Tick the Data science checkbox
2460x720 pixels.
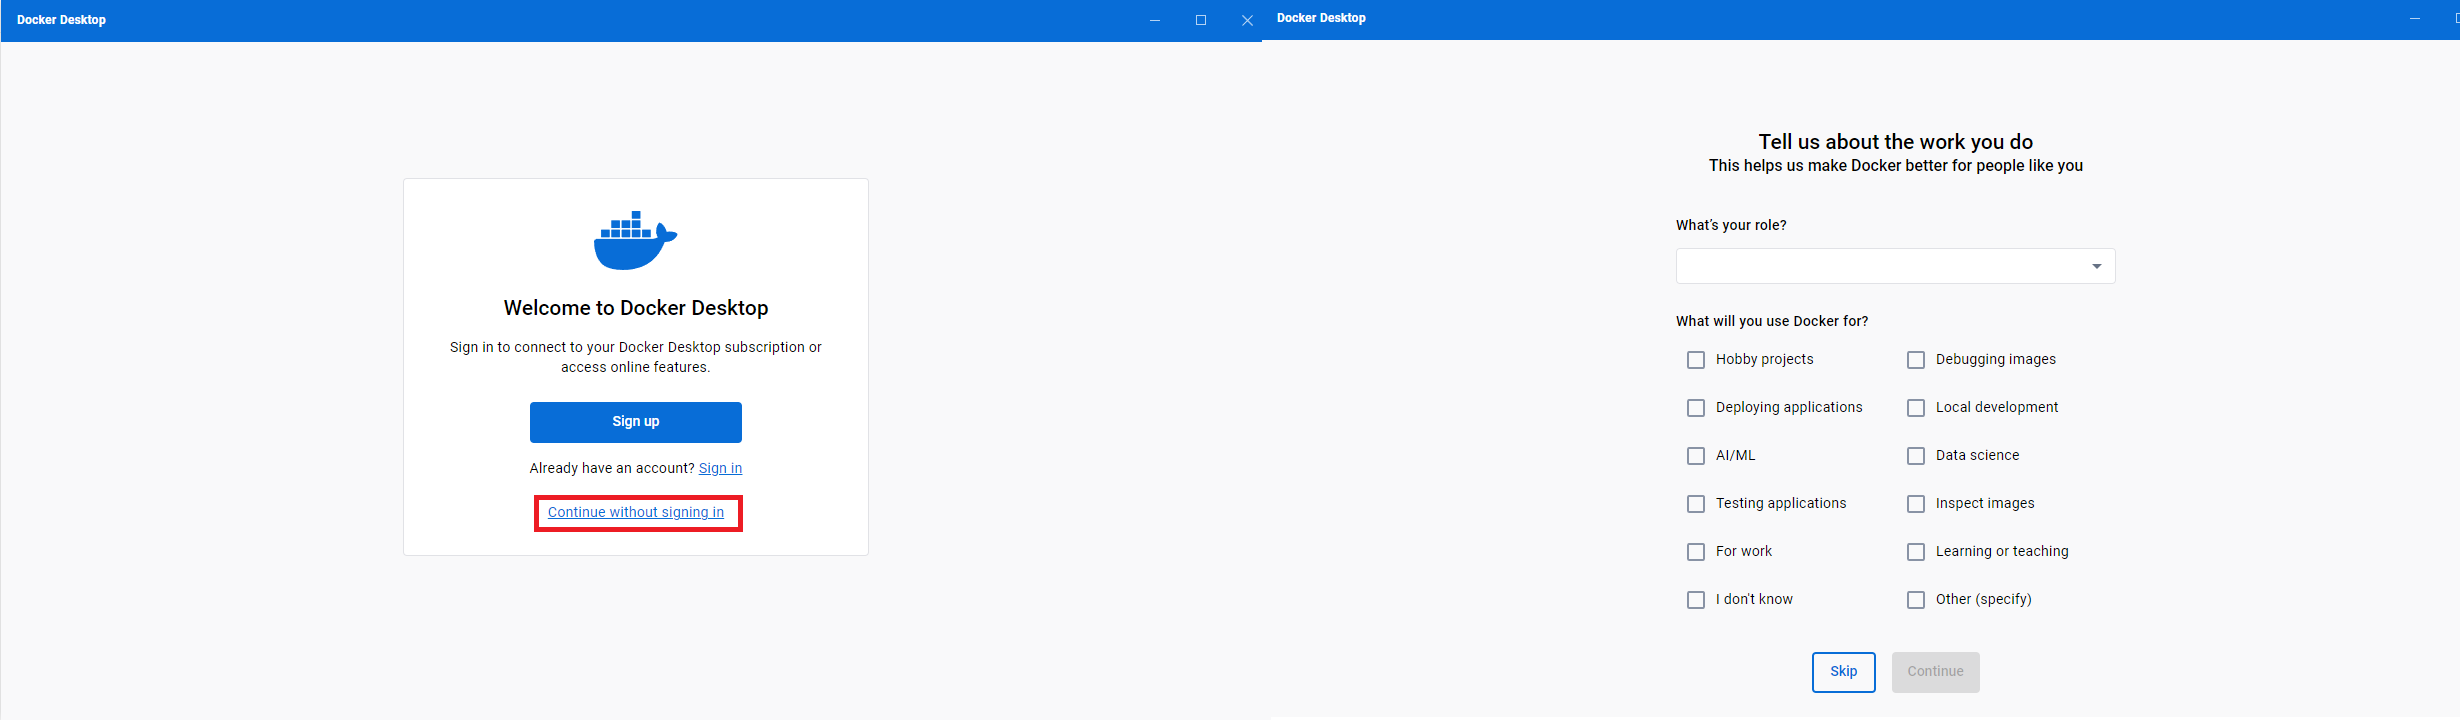click(x=1916, y=456)
